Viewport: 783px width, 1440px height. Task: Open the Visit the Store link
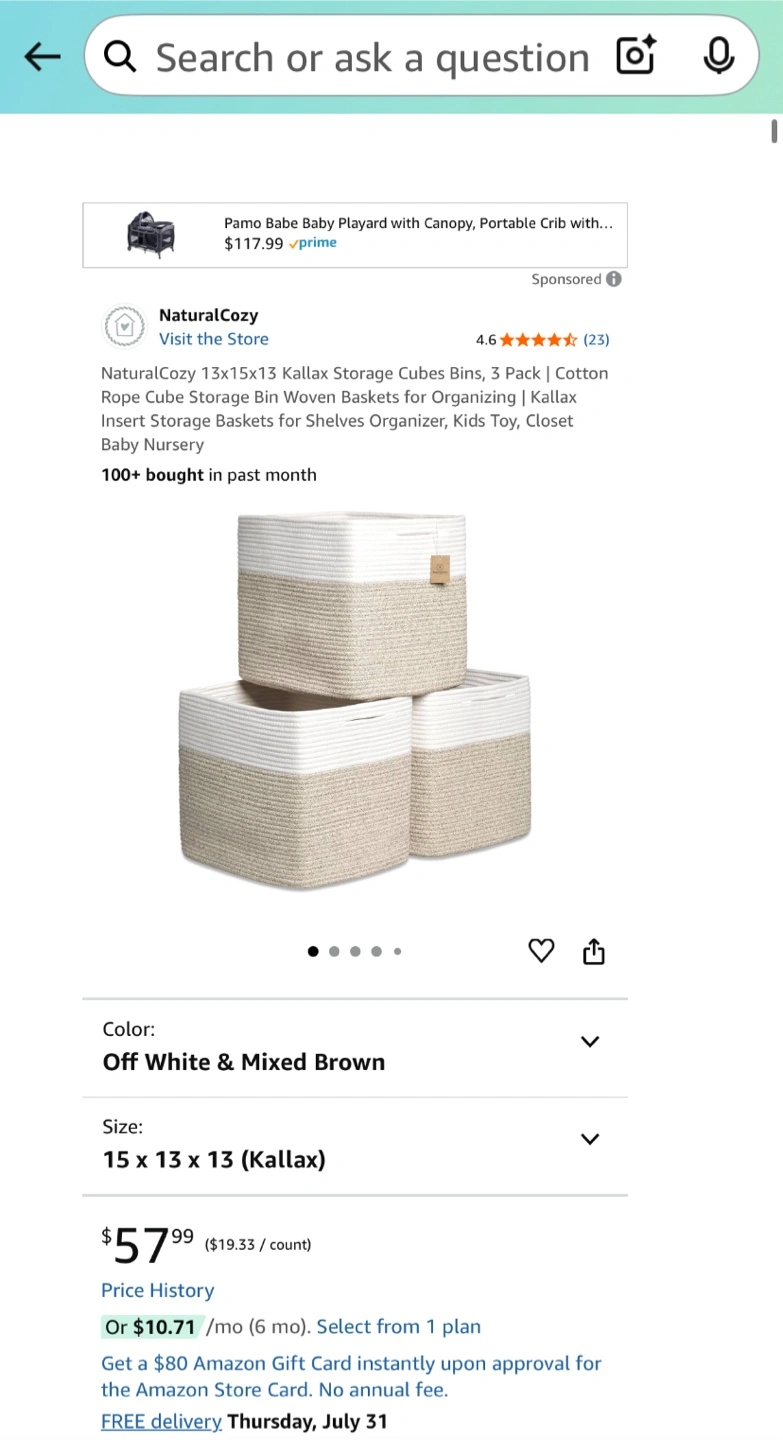click(x=214, y=339)
